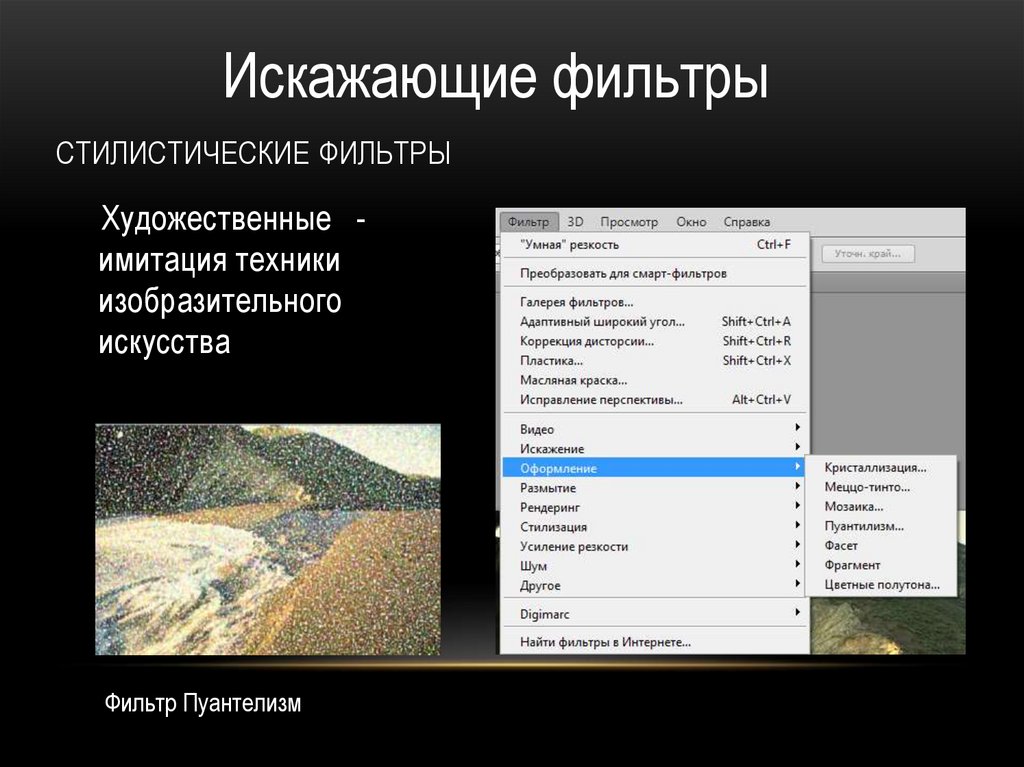This screenshot has height=767, width=1024.
Task: Select Исправление перспективы
Action: [655, 400]
